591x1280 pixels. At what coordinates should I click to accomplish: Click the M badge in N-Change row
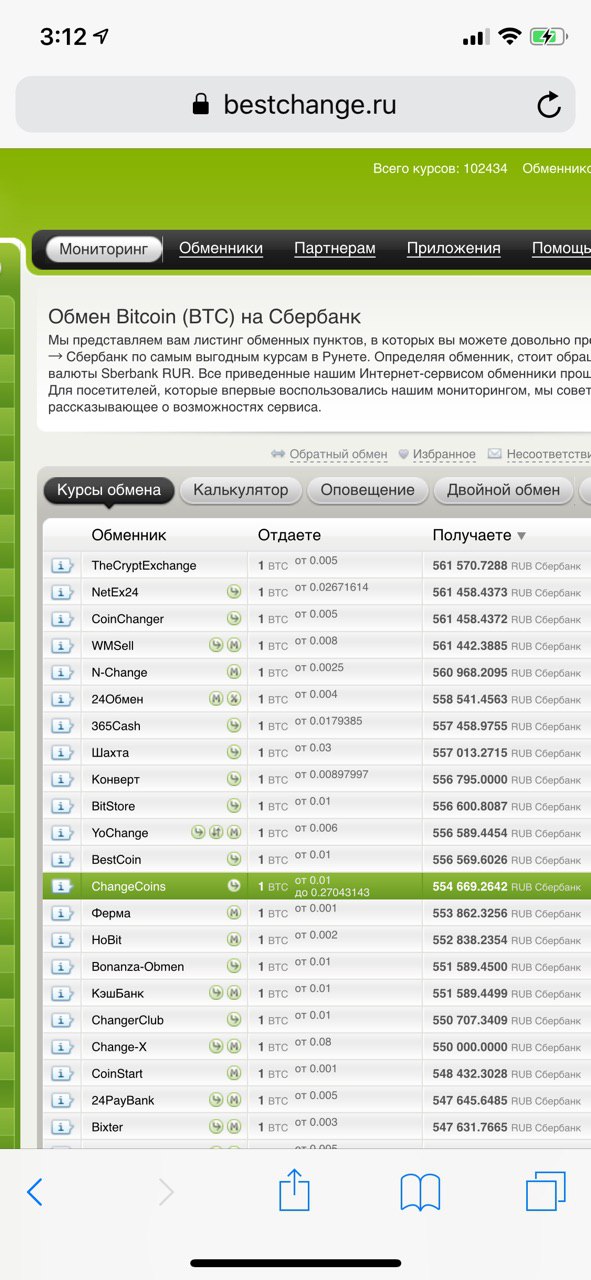click(234, 673)
